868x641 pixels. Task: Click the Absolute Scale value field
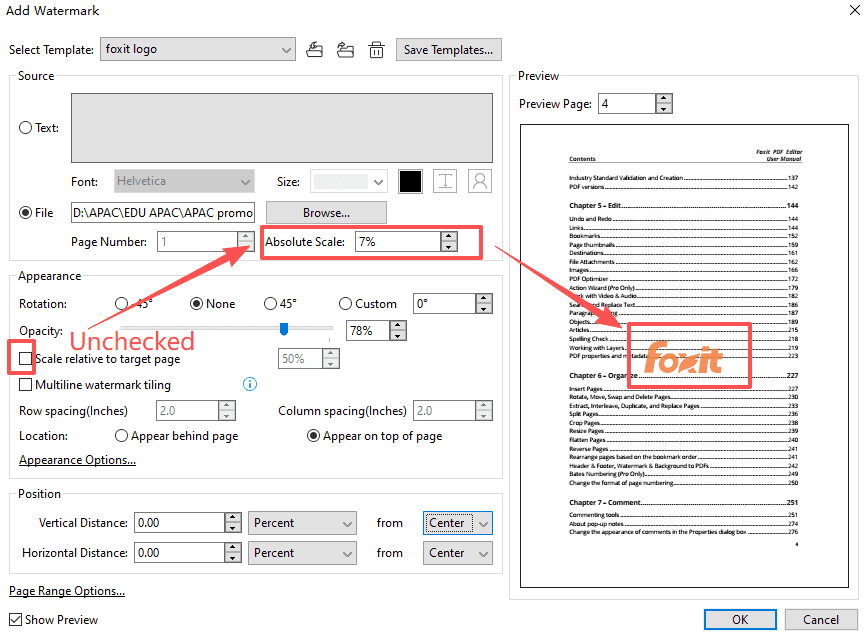click(x=398, y=242)
